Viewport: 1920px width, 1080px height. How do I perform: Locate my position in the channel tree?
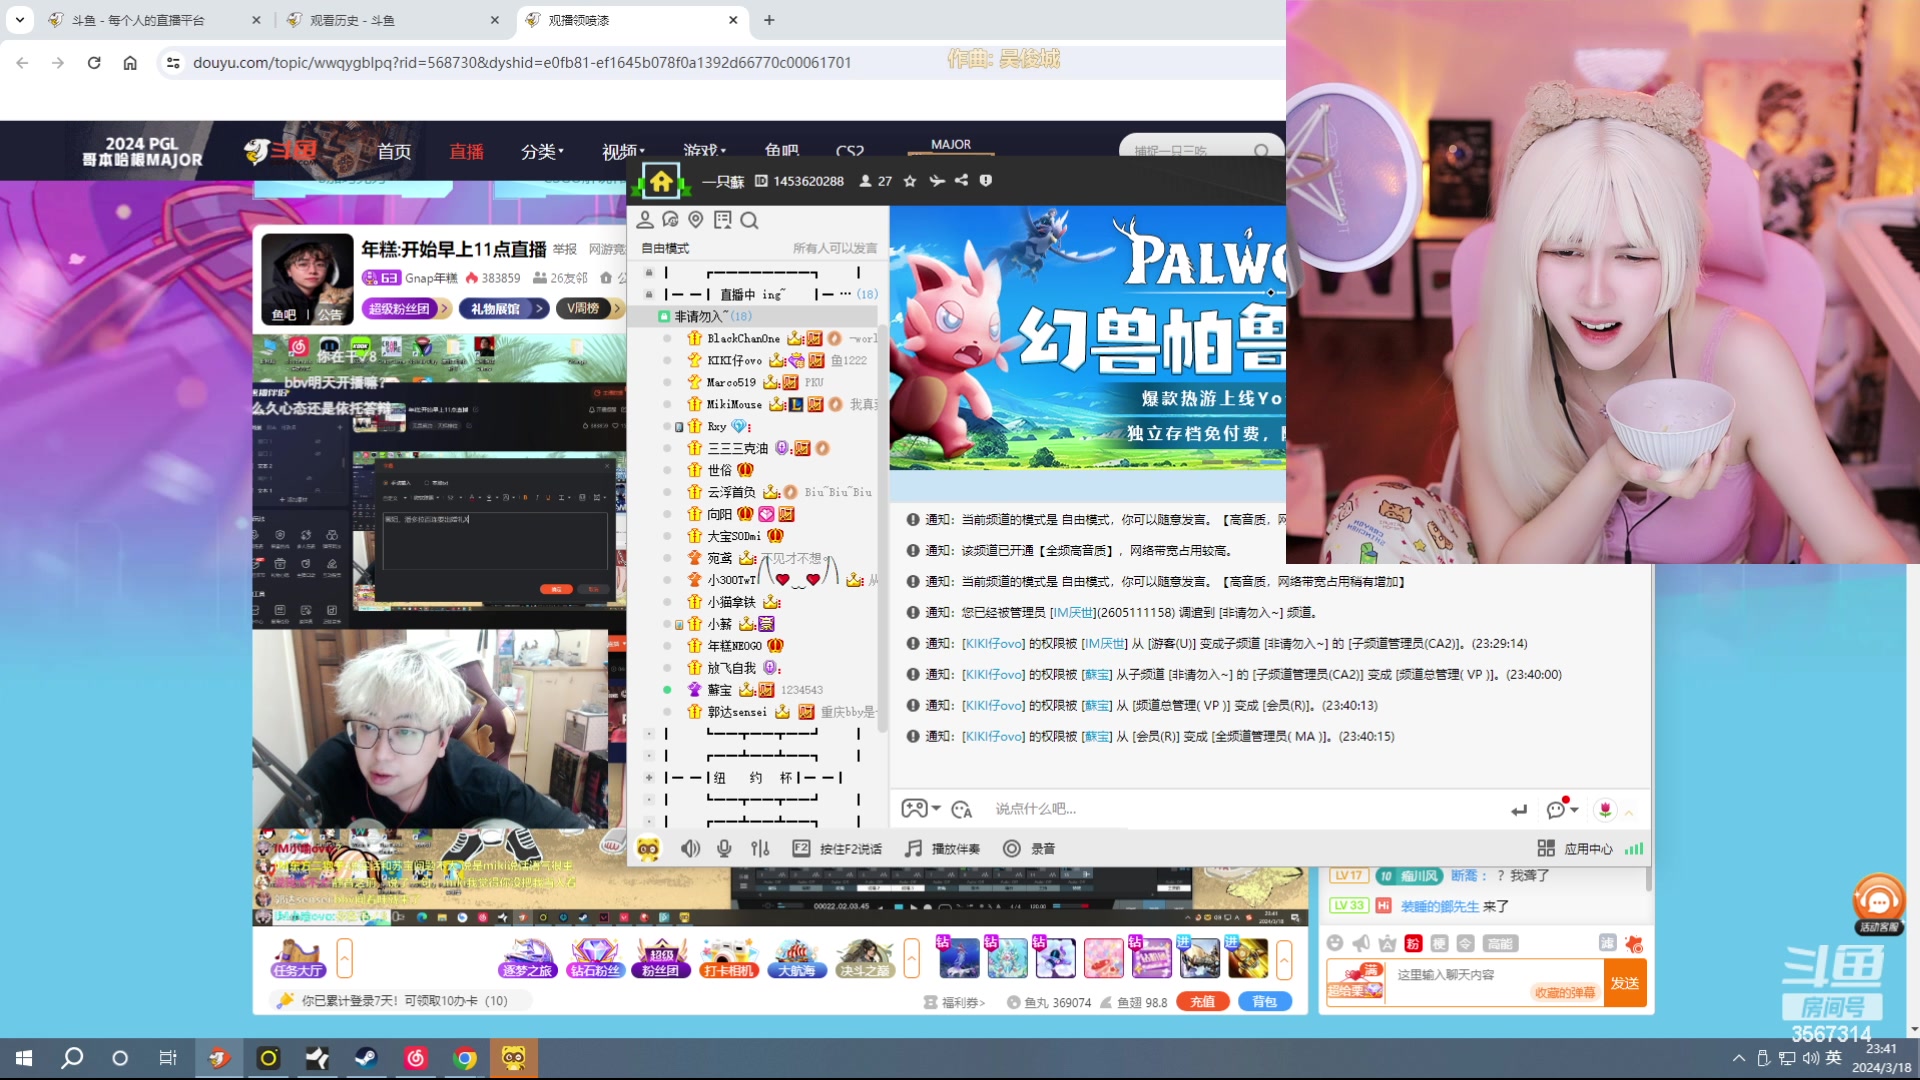point(696,220)
